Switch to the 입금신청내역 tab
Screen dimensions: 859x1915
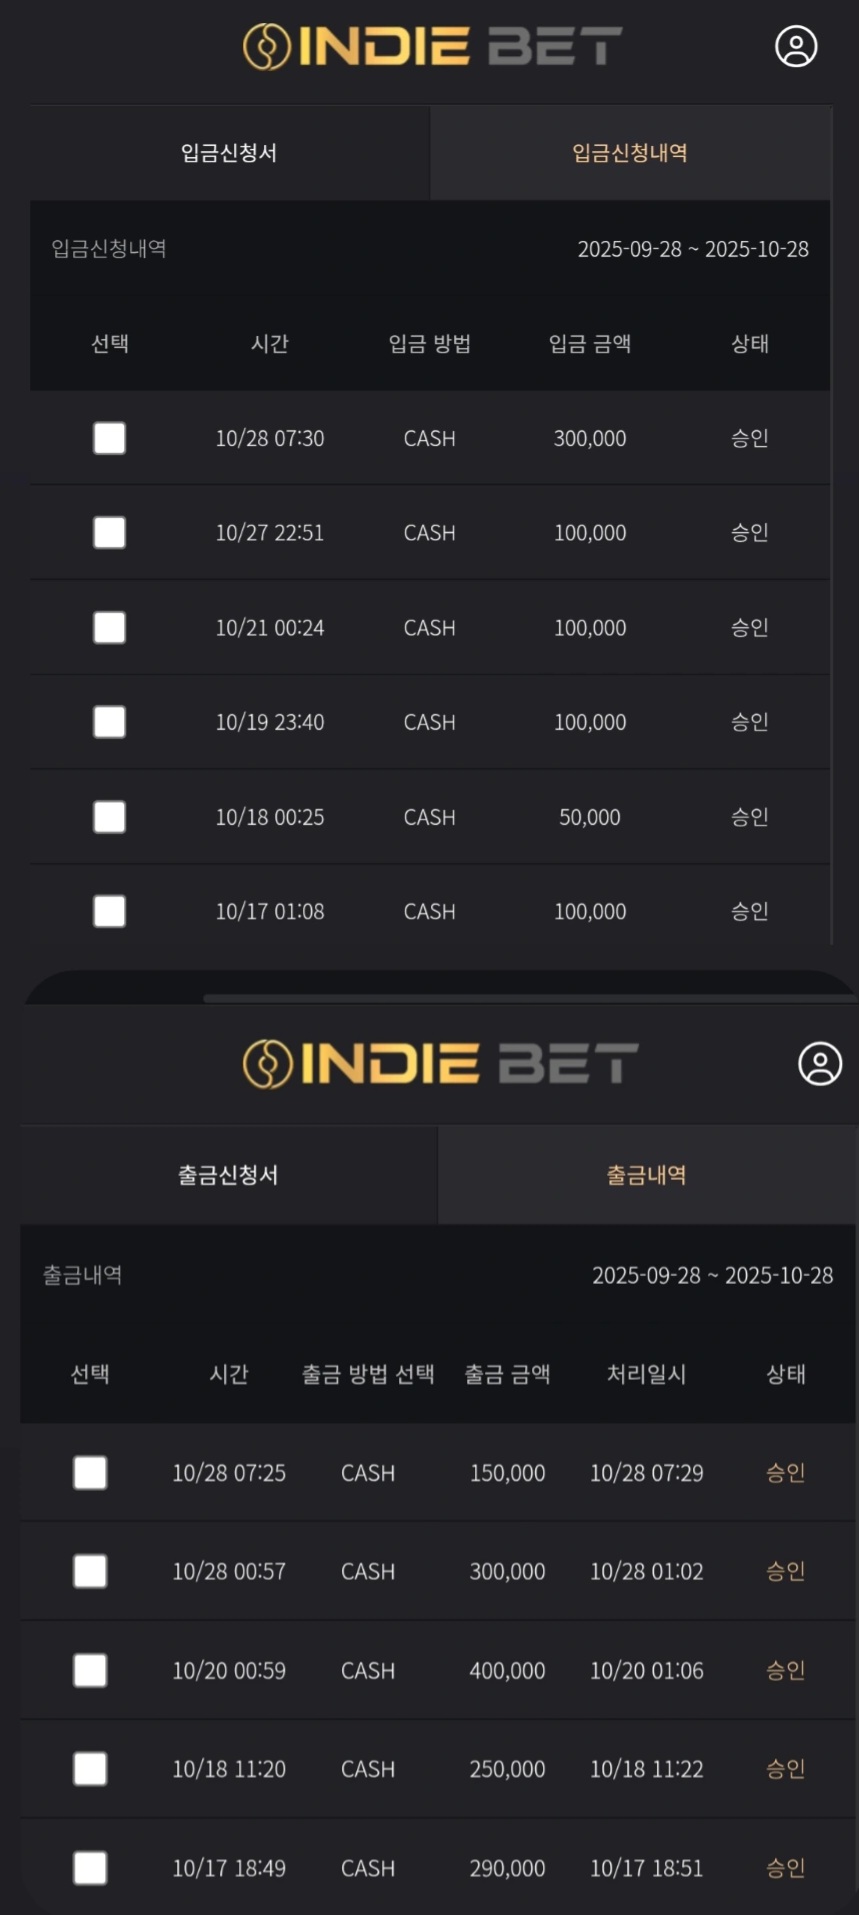[630, 153]
